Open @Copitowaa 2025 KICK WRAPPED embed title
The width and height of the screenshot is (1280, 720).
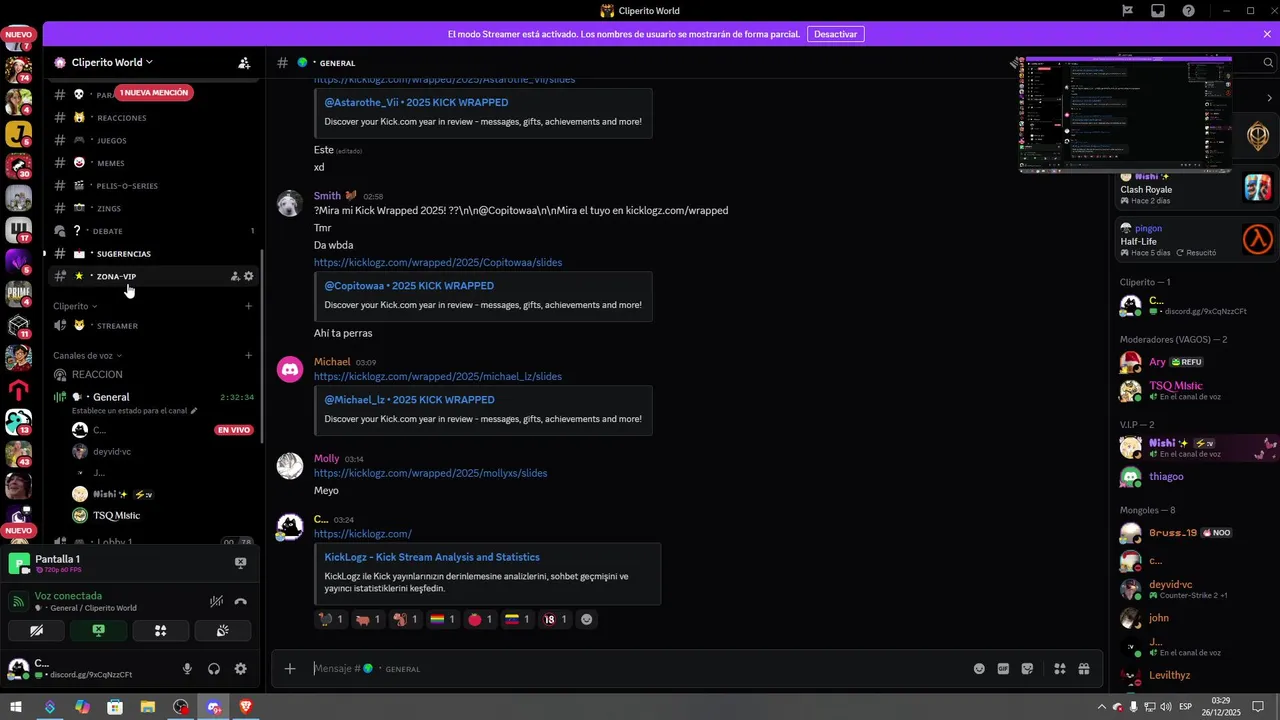(x=409, y=285)
